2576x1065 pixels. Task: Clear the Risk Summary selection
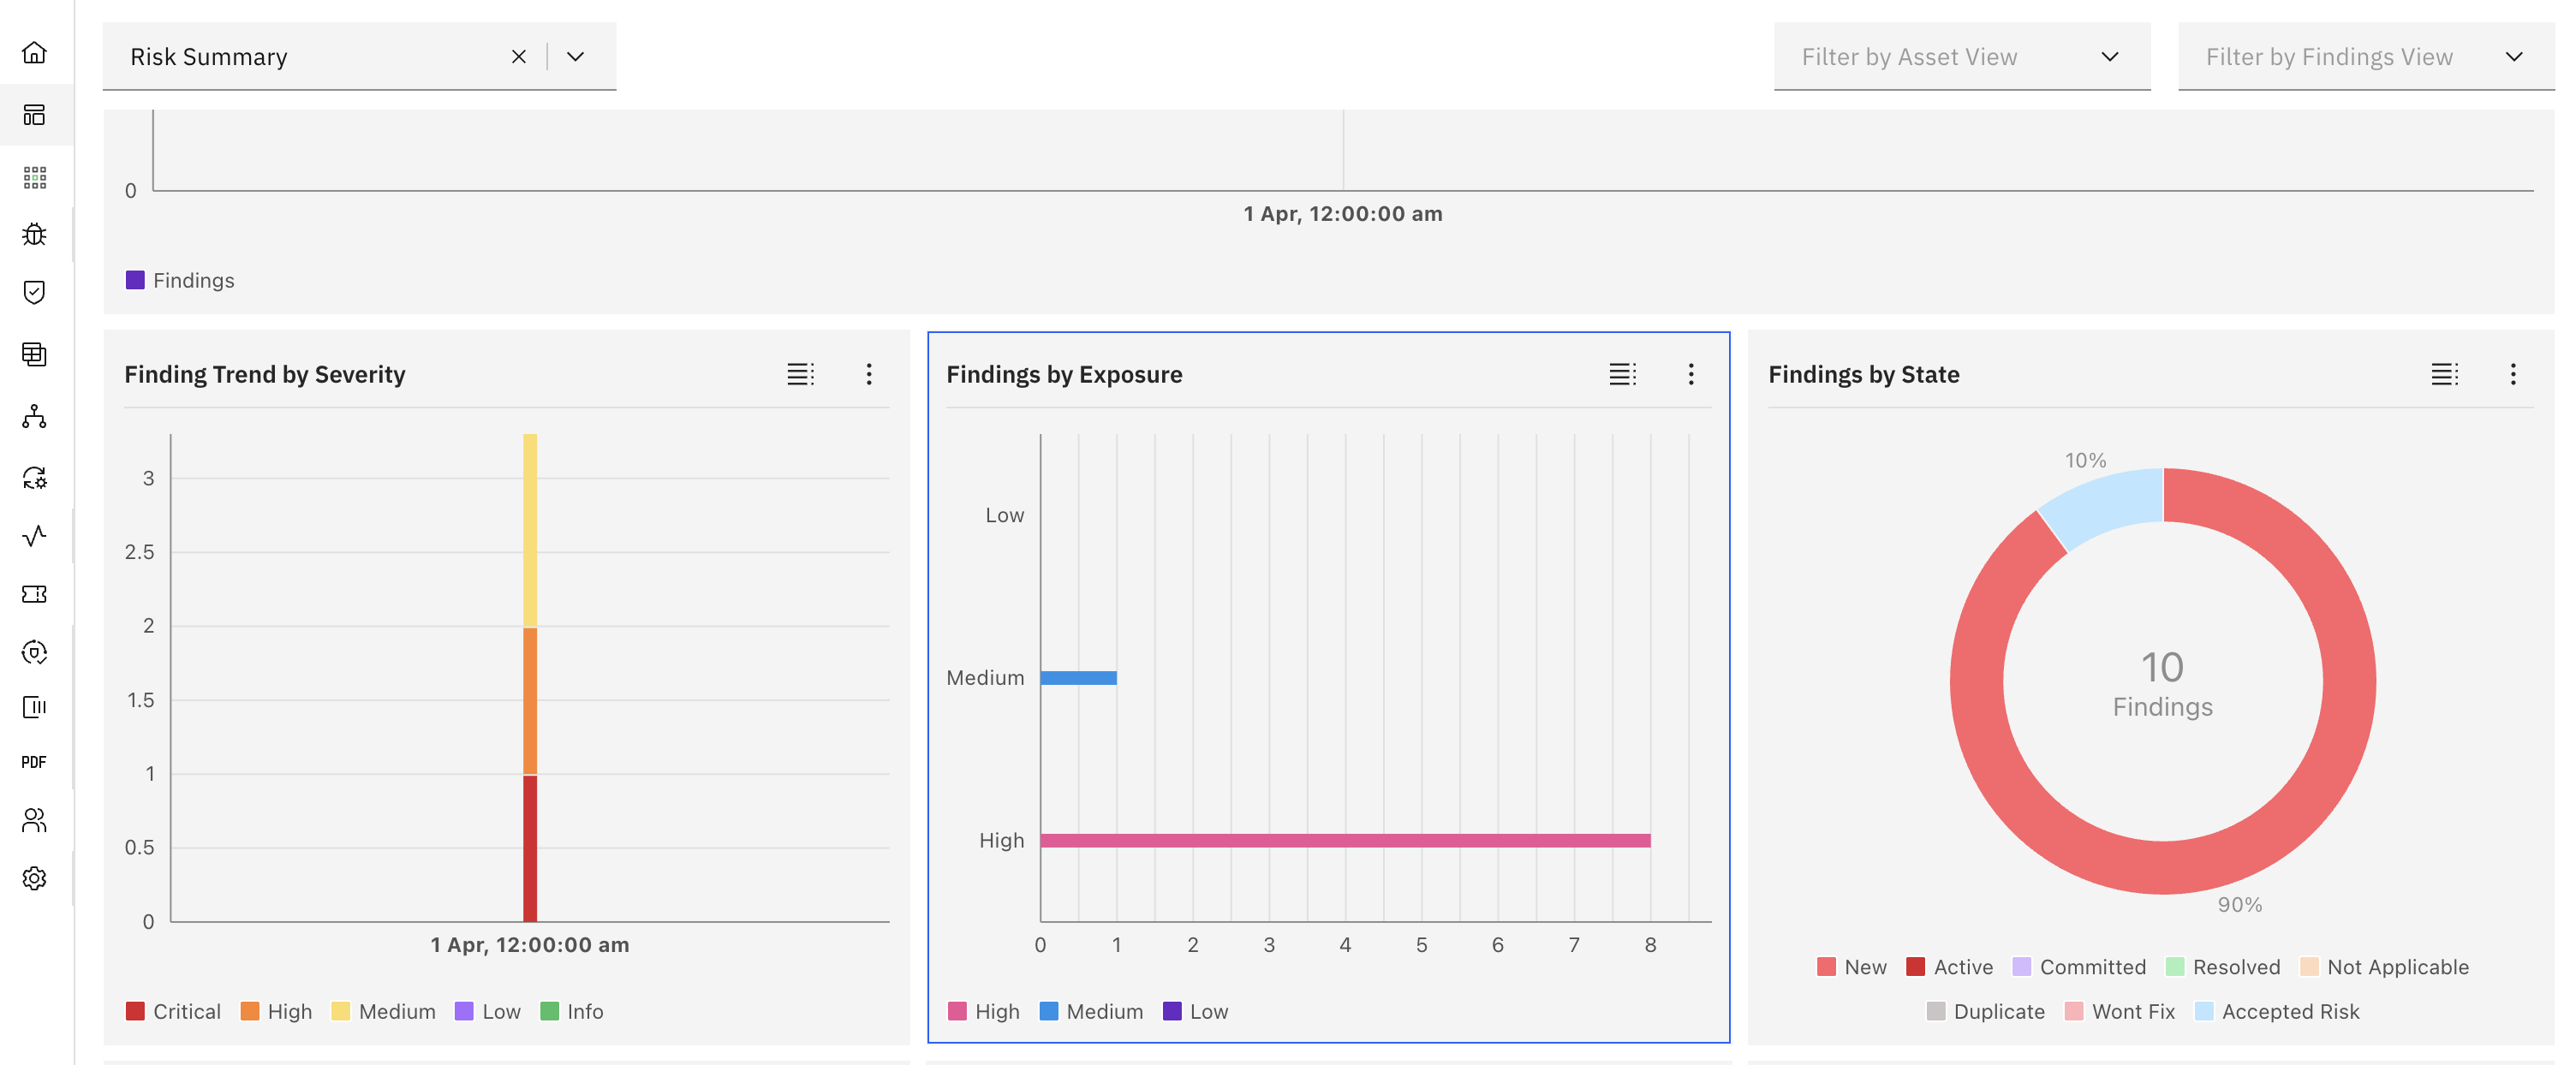(x=519, y=57)
